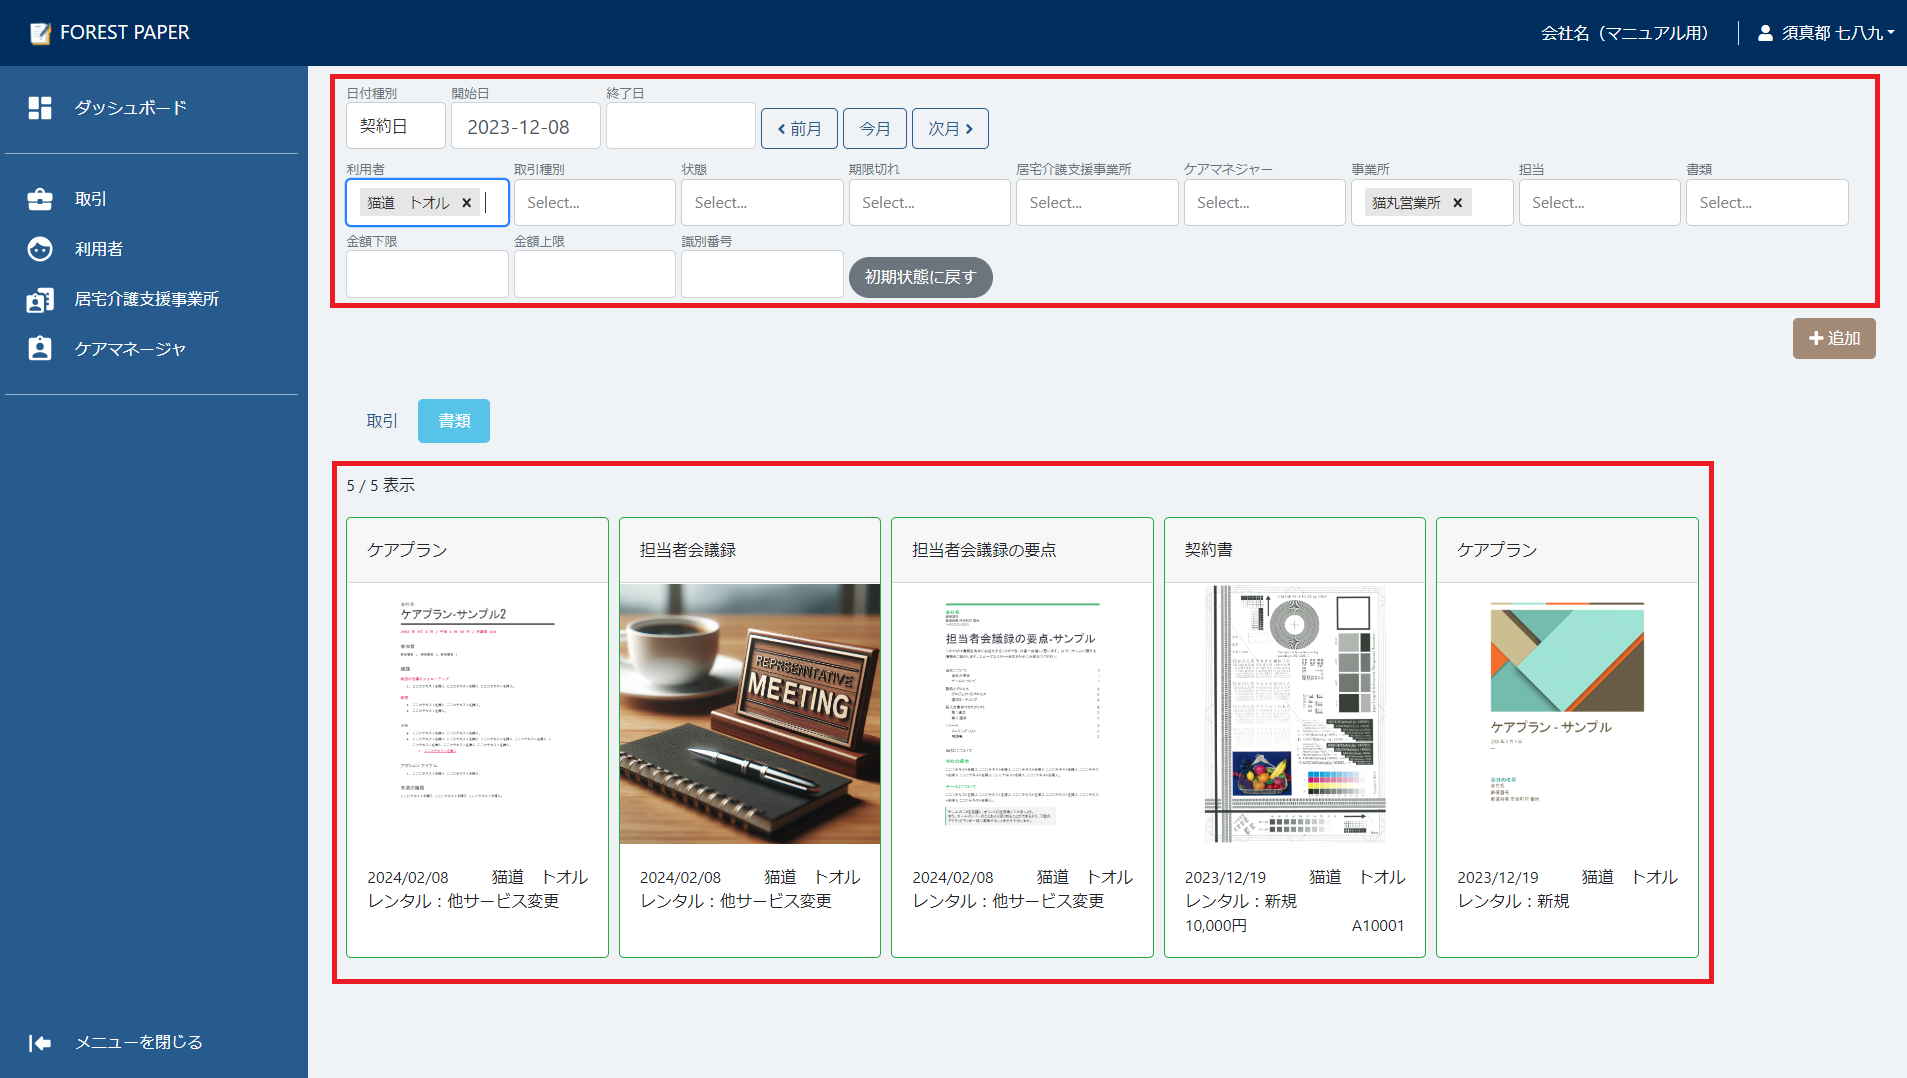Screen dimensions: 1907x1078
Task: Open the 担当者会議録 meeting image thumbnail
Action: (x=749, y=714)
